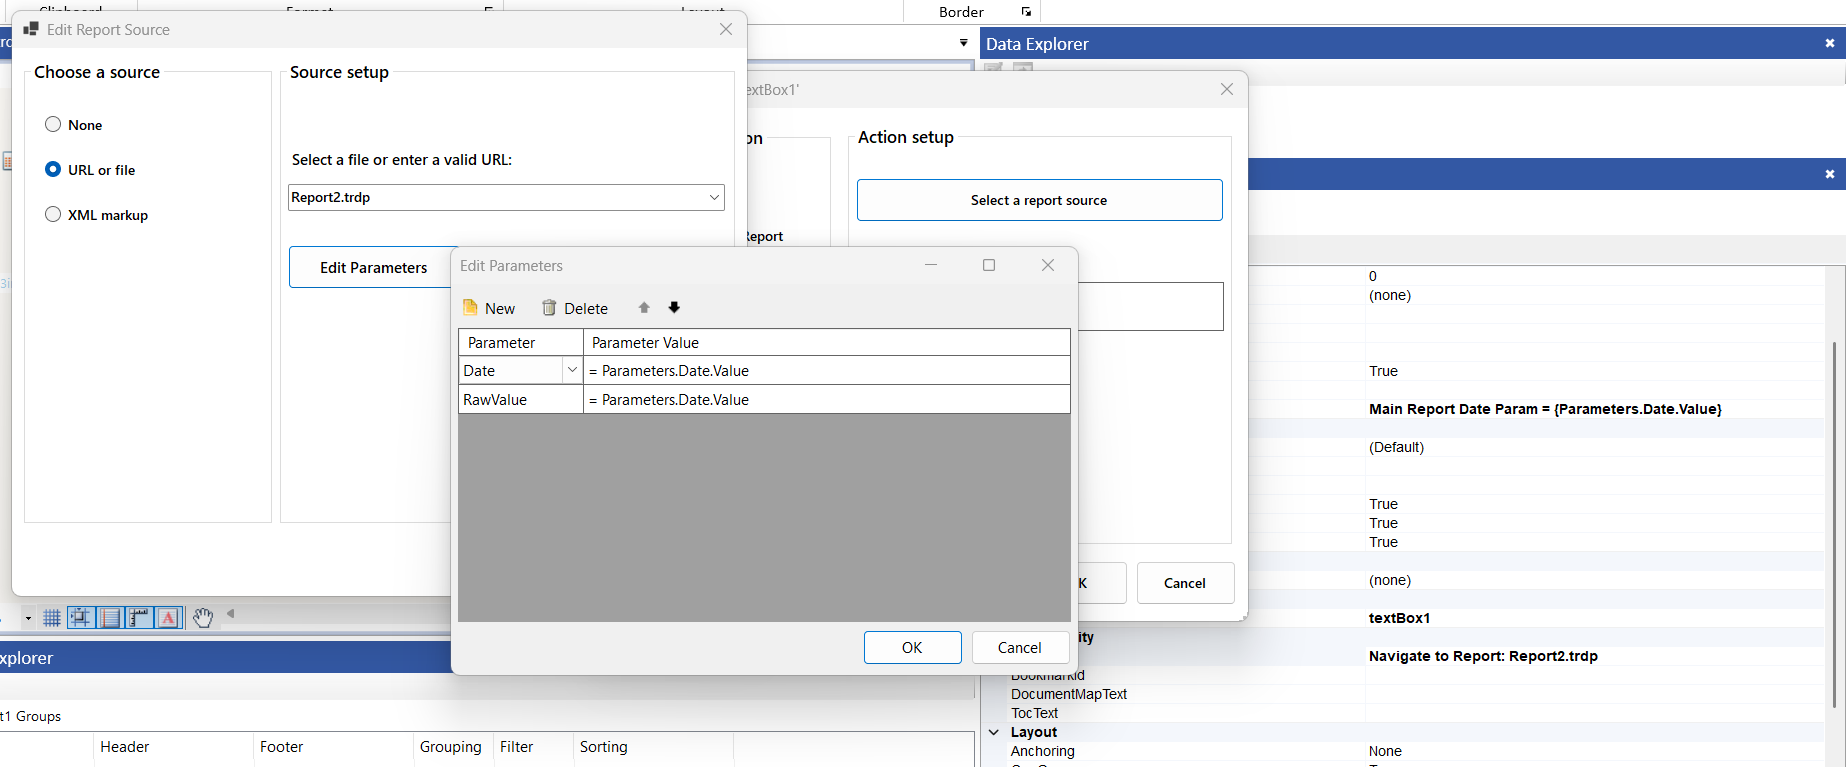
Task: Click the Filter column header
Action: click(x=516, y=747)
